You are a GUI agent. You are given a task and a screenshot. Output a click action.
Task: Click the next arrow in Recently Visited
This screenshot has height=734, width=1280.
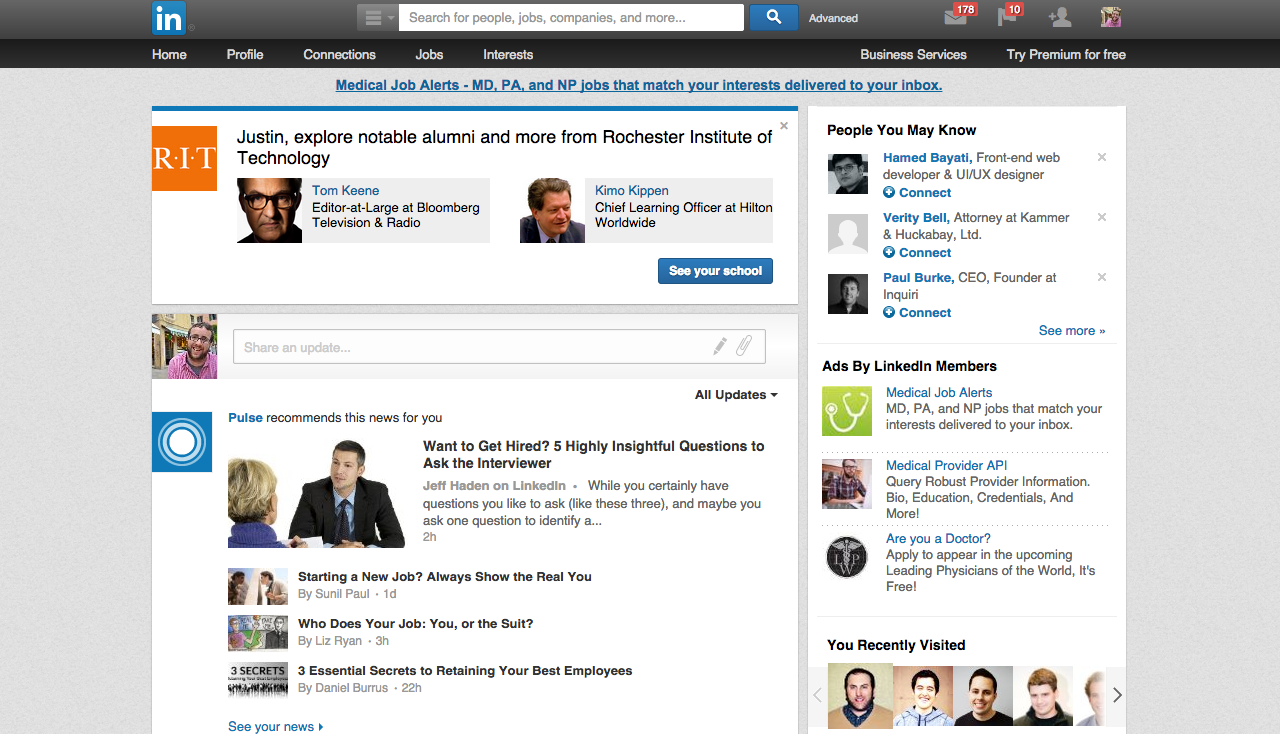click(1116, 695)
